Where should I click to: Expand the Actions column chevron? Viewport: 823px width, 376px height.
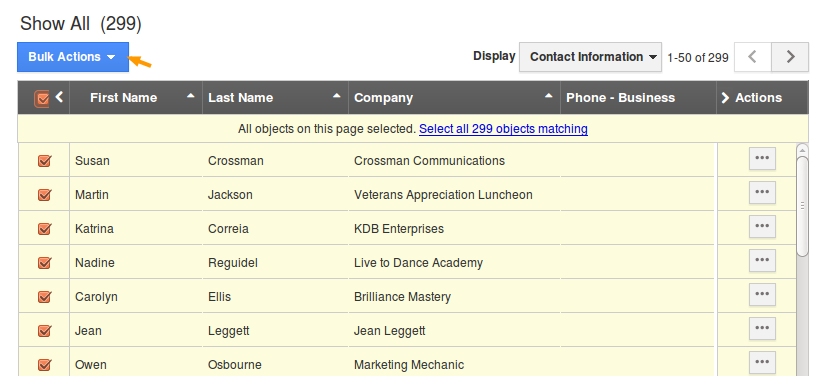(x=725, y=98)
